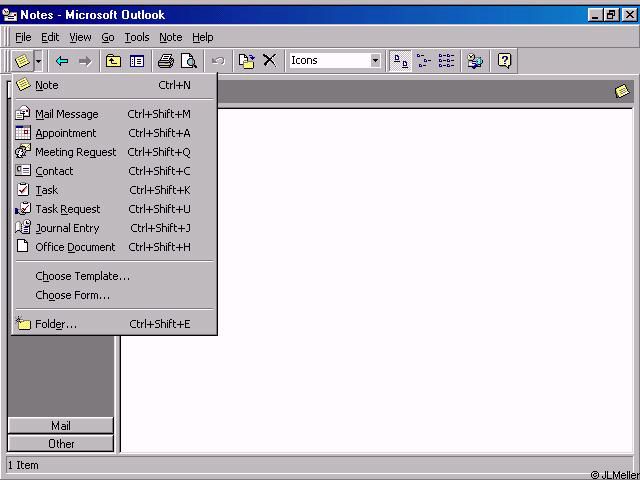The image size is (640, 480).
Task: Click the Other group button in Outlook Bar
Action: tap(60, 444)
